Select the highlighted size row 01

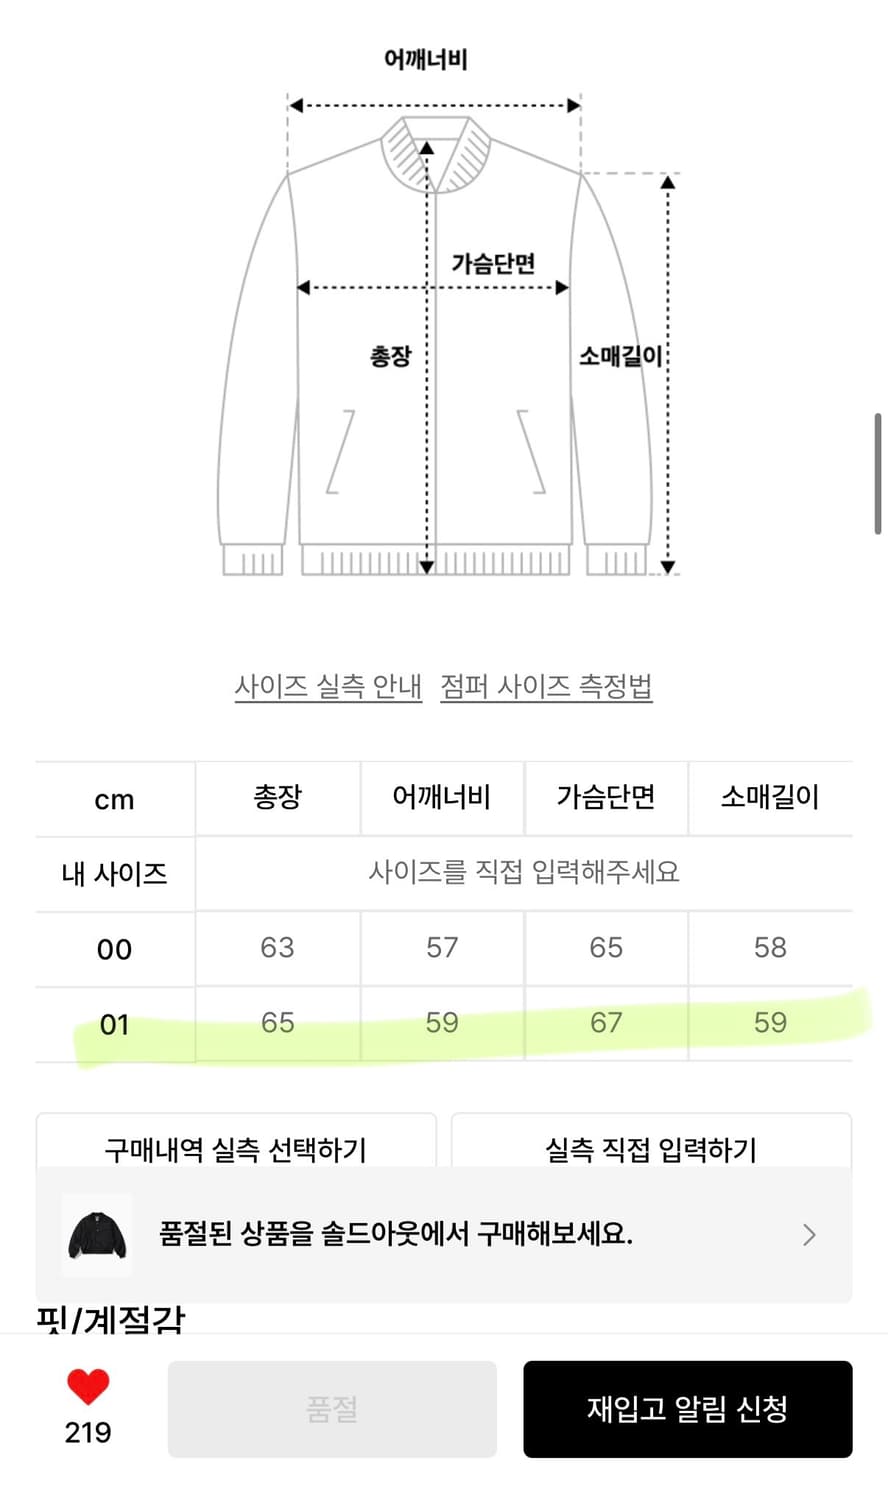click(x=113, y=1023)
